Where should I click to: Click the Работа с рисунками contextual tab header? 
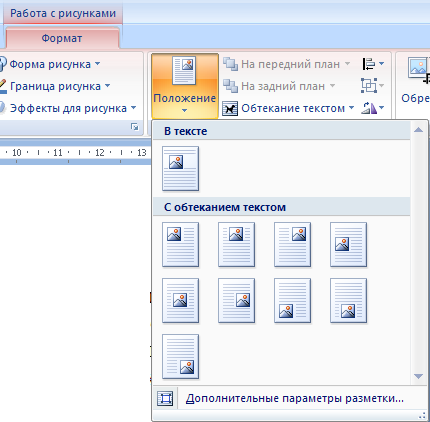pos(63,13)
